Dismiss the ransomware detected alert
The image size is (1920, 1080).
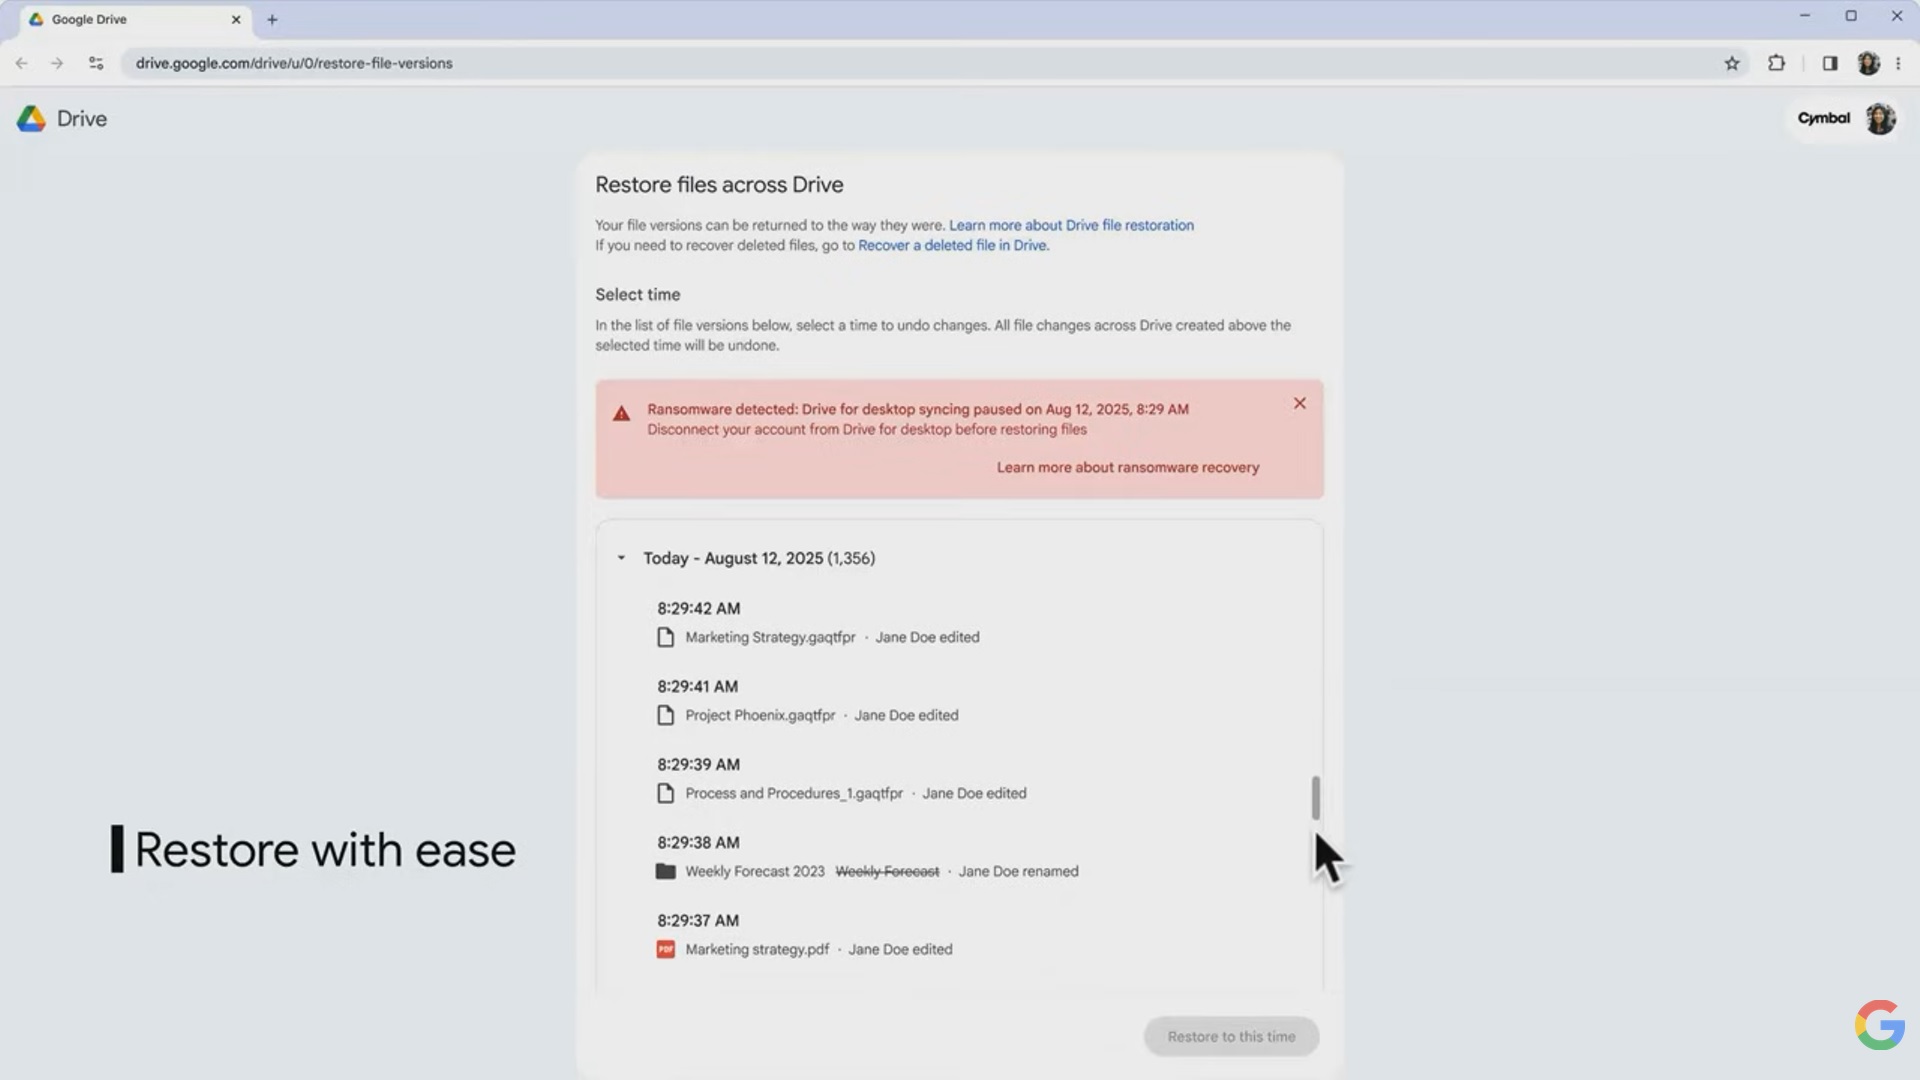click(1299, 403)
